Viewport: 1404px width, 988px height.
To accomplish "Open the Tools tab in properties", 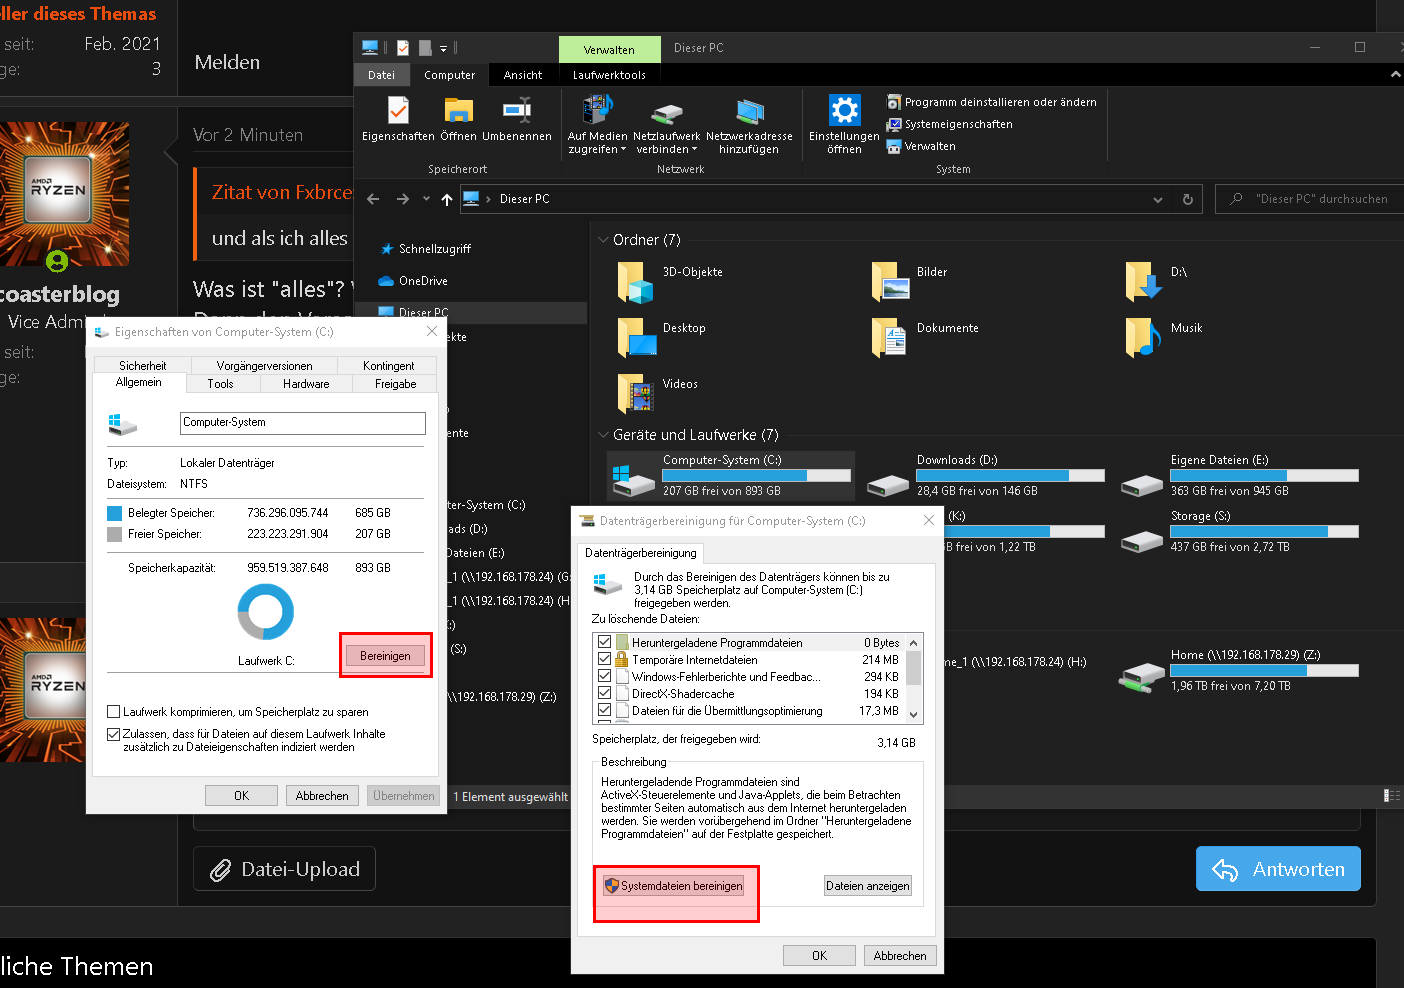I will [220, 384].
